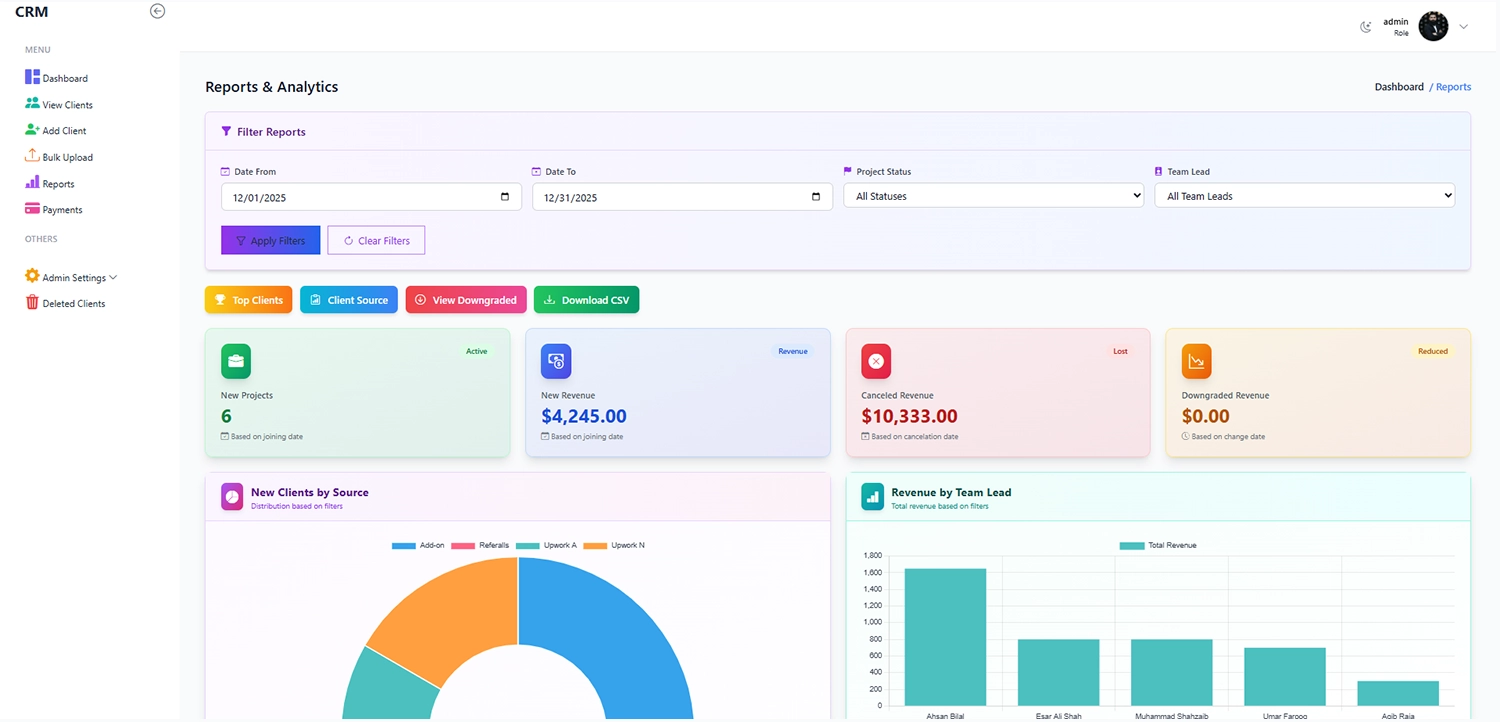The height and width of the screenshot is (722, 1500).
Task: Click the Add Client person-plus icon
Action: click(x=32, y=130)
